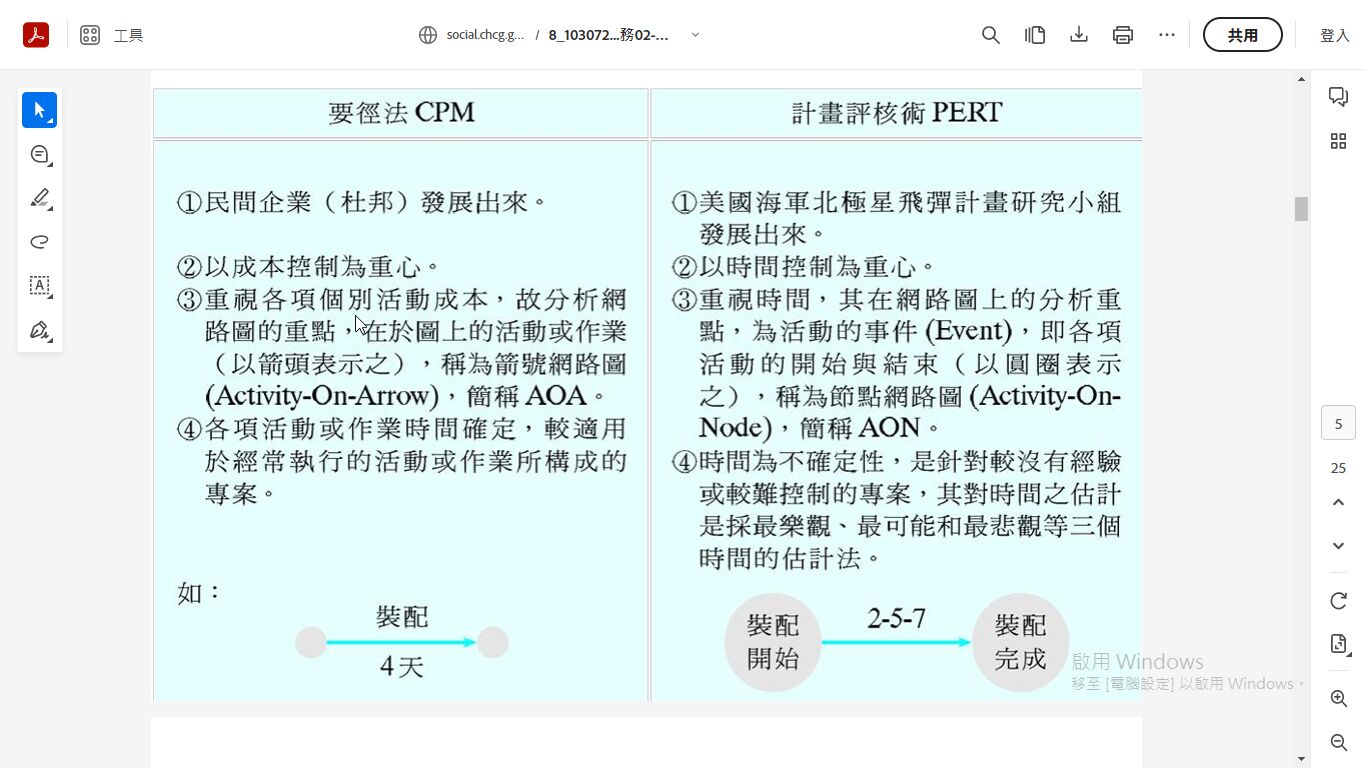Open the more options ellipsis menu

click(x=1167, y=35)
